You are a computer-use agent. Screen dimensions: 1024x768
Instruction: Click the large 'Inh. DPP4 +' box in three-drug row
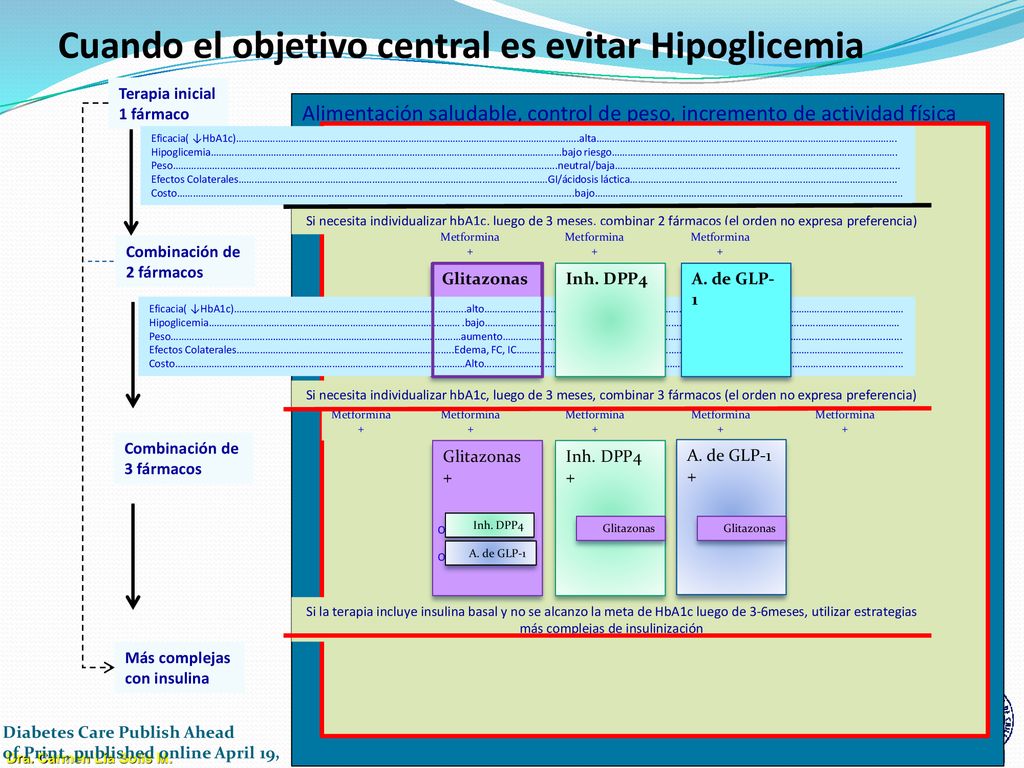point(610,518)
